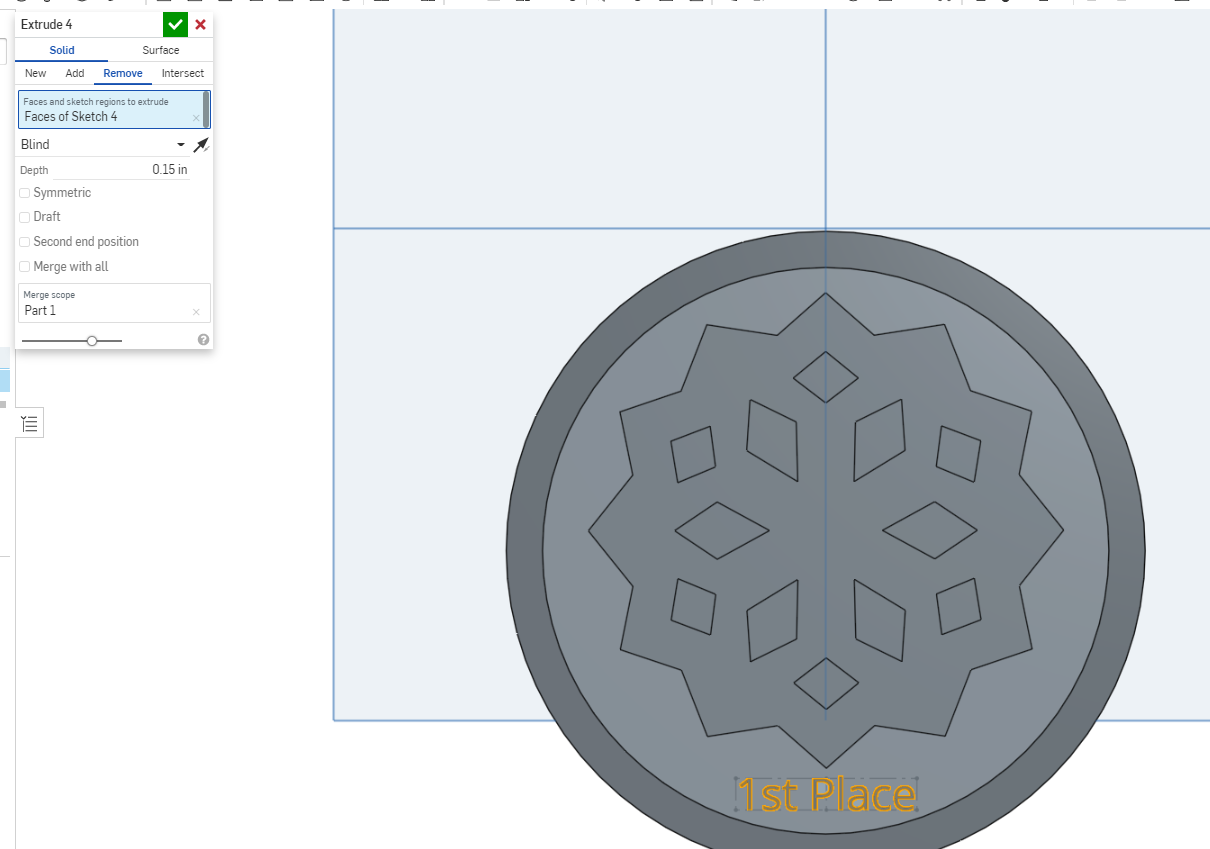
Task: Enable Second end position
Action: (x=24, y=241)
